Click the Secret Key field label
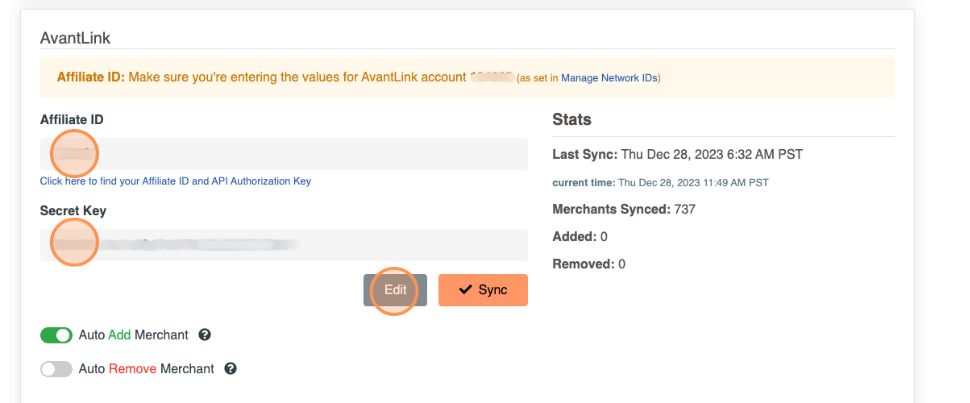This screenshot has height=403, width=970. (x=73, y=211)
